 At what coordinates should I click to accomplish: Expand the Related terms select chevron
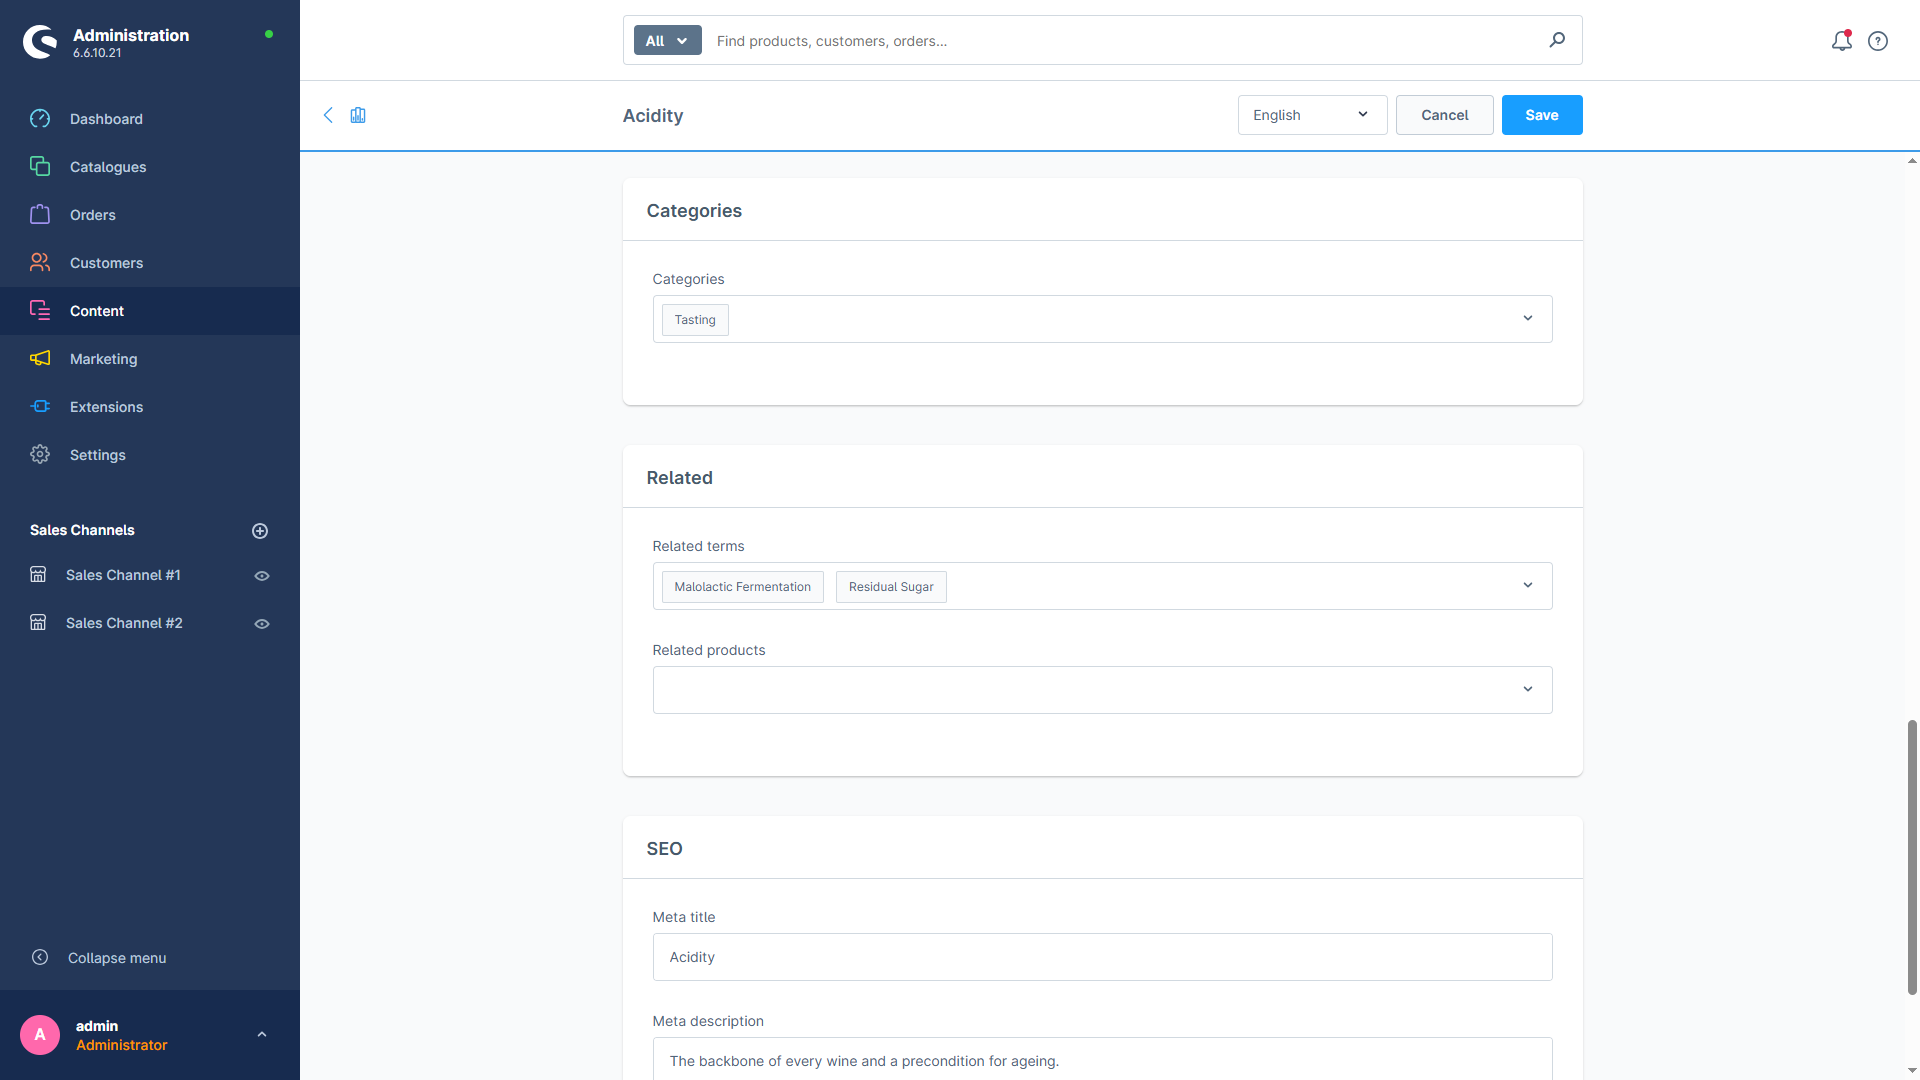(x=1528, y=586)
